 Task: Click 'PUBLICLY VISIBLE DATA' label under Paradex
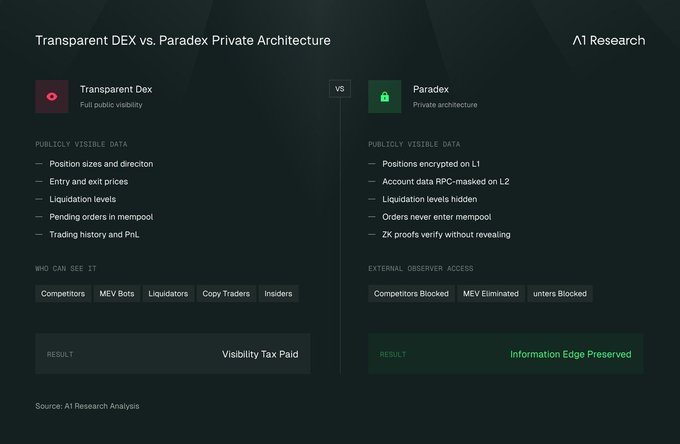(x=414, y=144)
